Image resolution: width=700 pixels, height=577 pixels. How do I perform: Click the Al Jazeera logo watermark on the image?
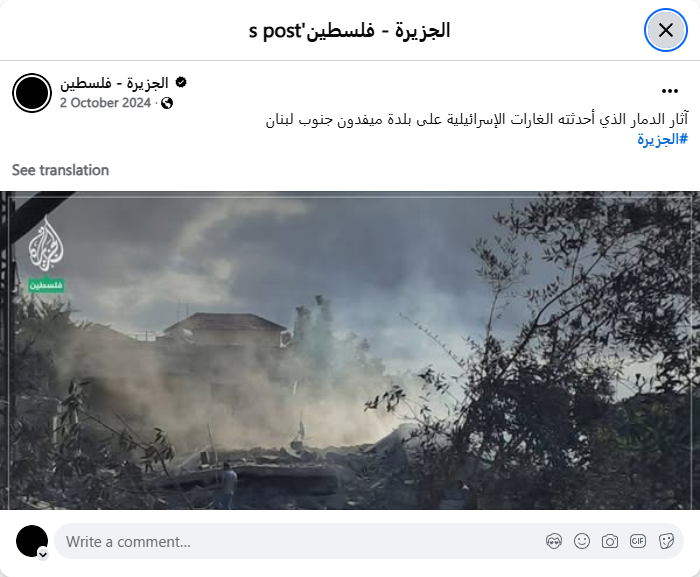point(46,244)
